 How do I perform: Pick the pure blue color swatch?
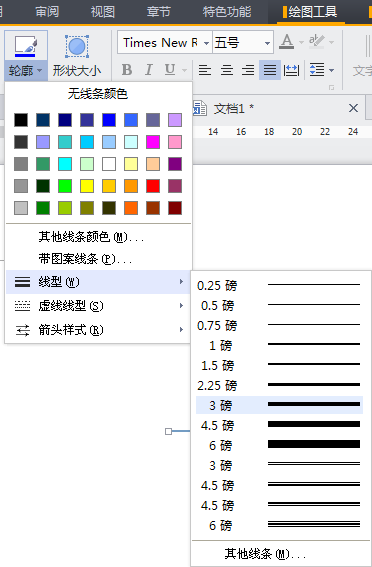pyautogui.click(x=109, y=120)
